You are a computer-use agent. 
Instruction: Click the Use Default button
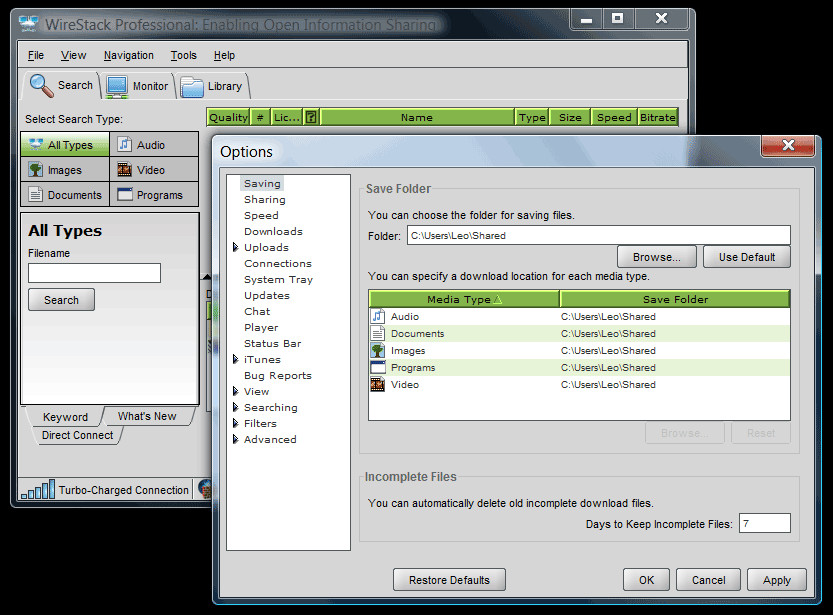[747, 257]
